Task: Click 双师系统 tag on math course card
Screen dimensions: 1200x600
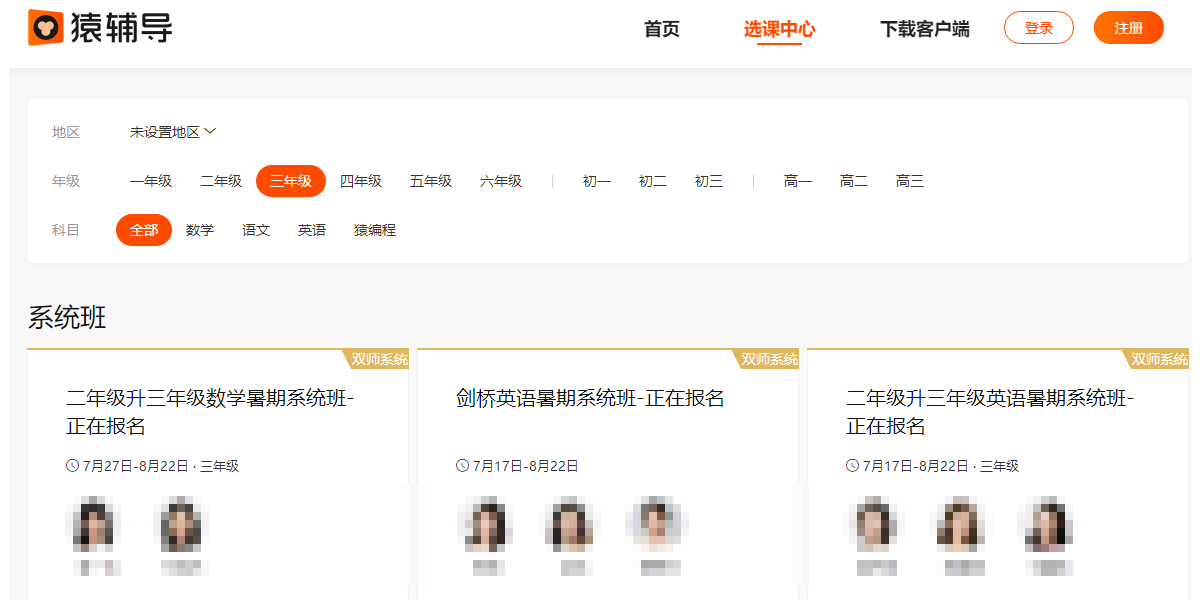Action: 378,360
